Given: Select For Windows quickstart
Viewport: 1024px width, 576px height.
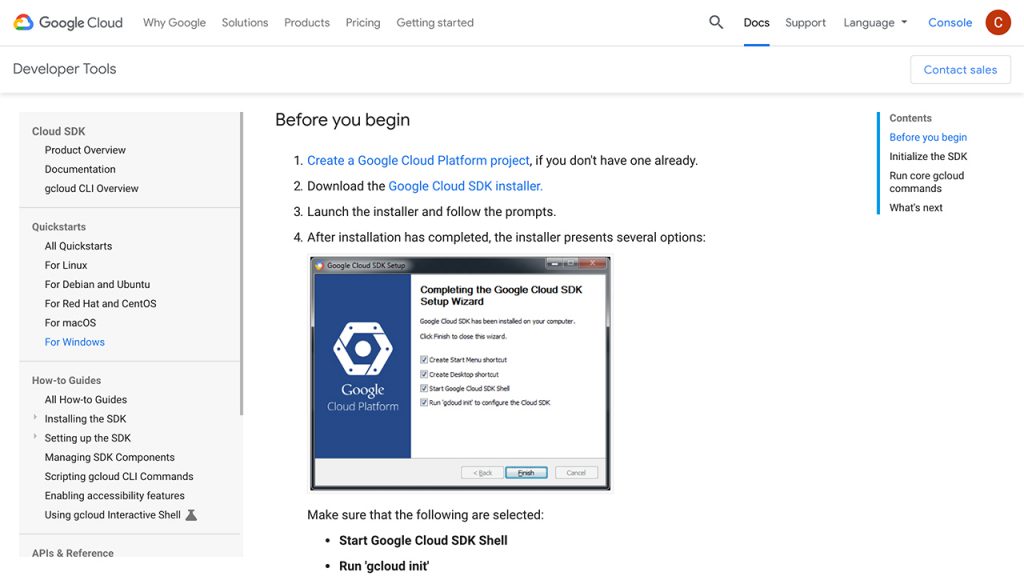Looking at the screenshot, I should point(74,342).
